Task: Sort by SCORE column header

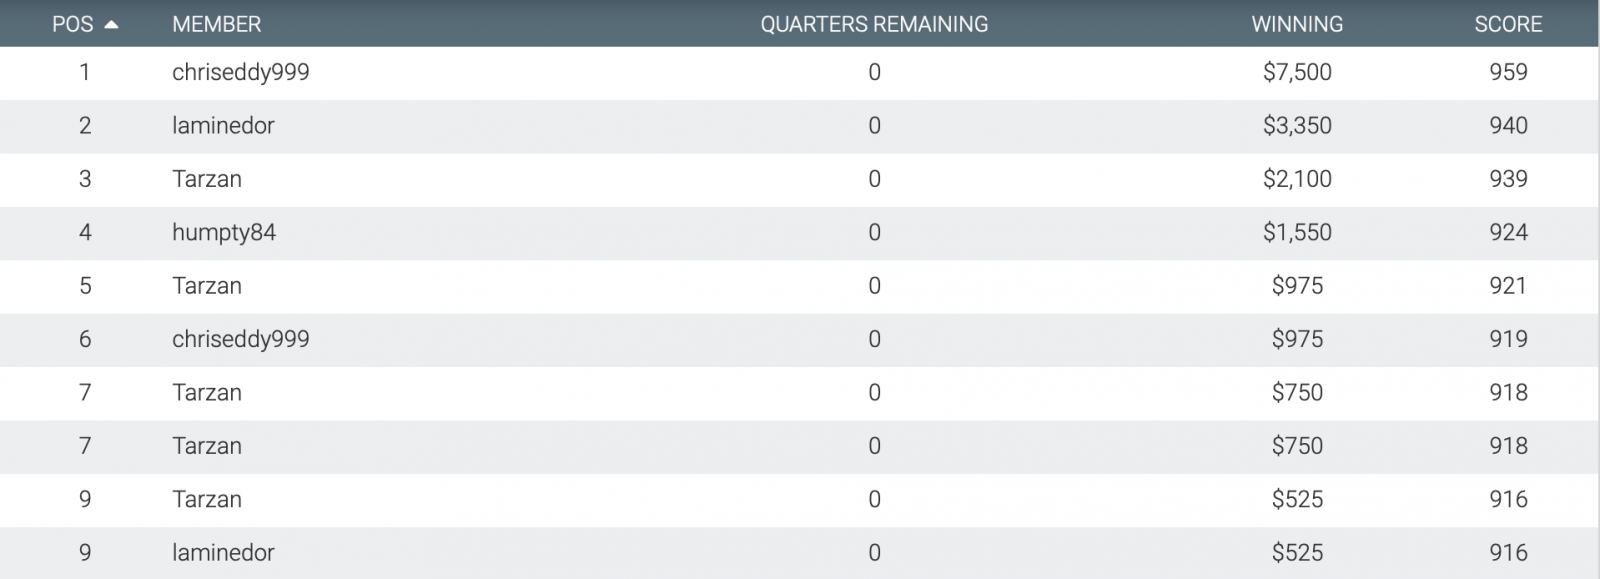Action: [x=1508, y=24]
